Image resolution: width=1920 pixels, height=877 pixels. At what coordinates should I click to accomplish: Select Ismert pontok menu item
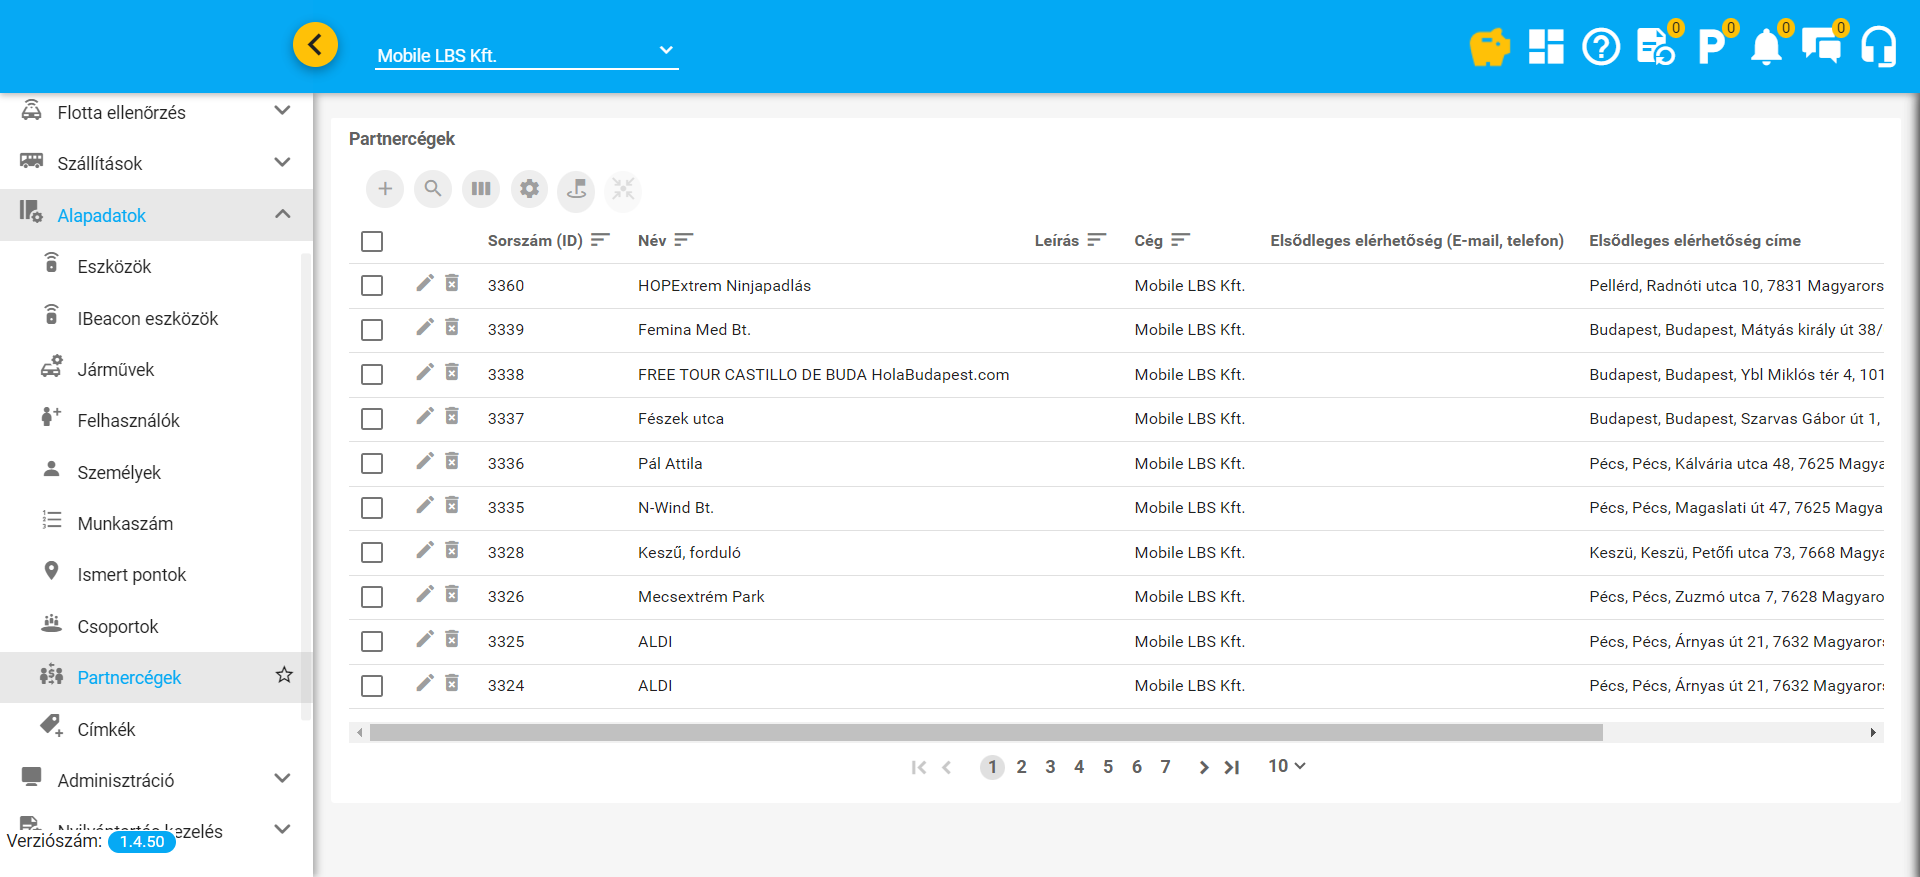coord(132,575)
